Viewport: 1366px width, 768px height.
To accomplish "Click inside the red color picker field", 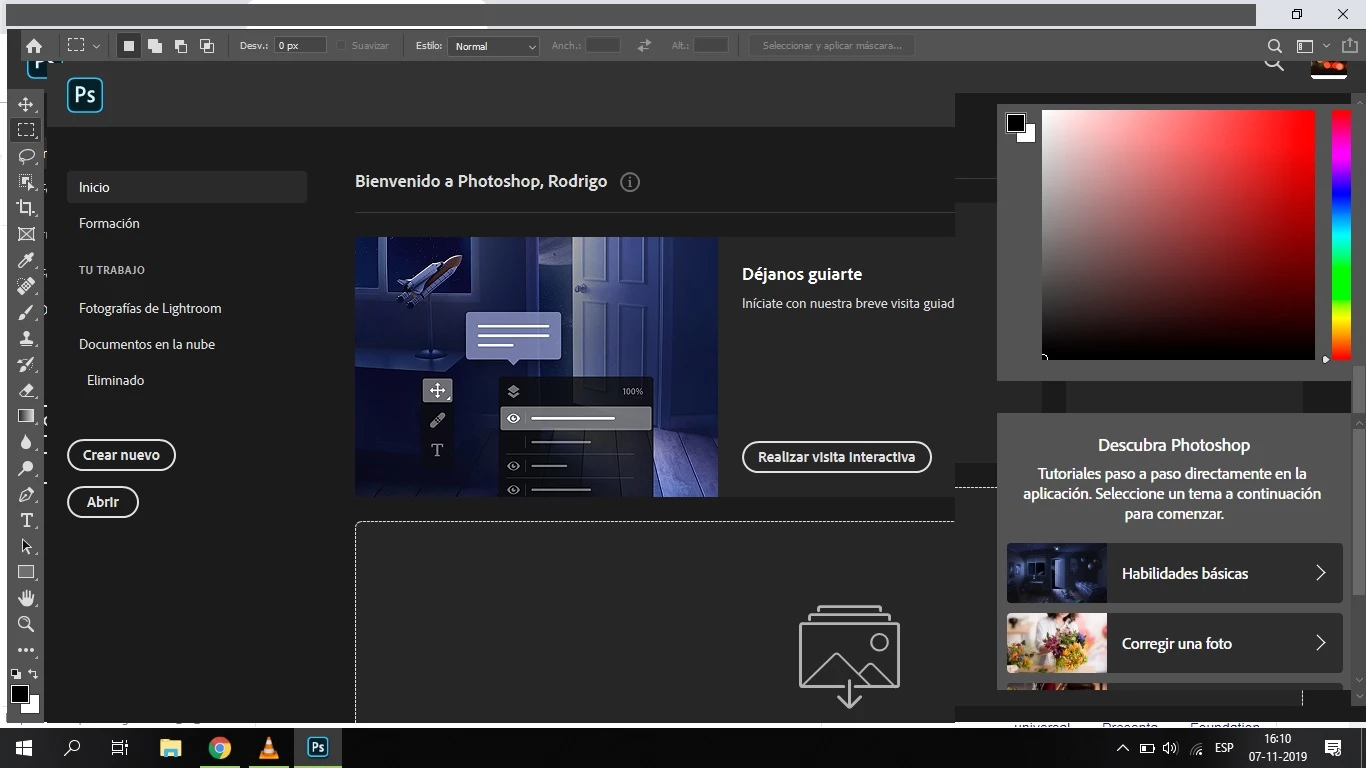I will click(x=1178, y=235).
